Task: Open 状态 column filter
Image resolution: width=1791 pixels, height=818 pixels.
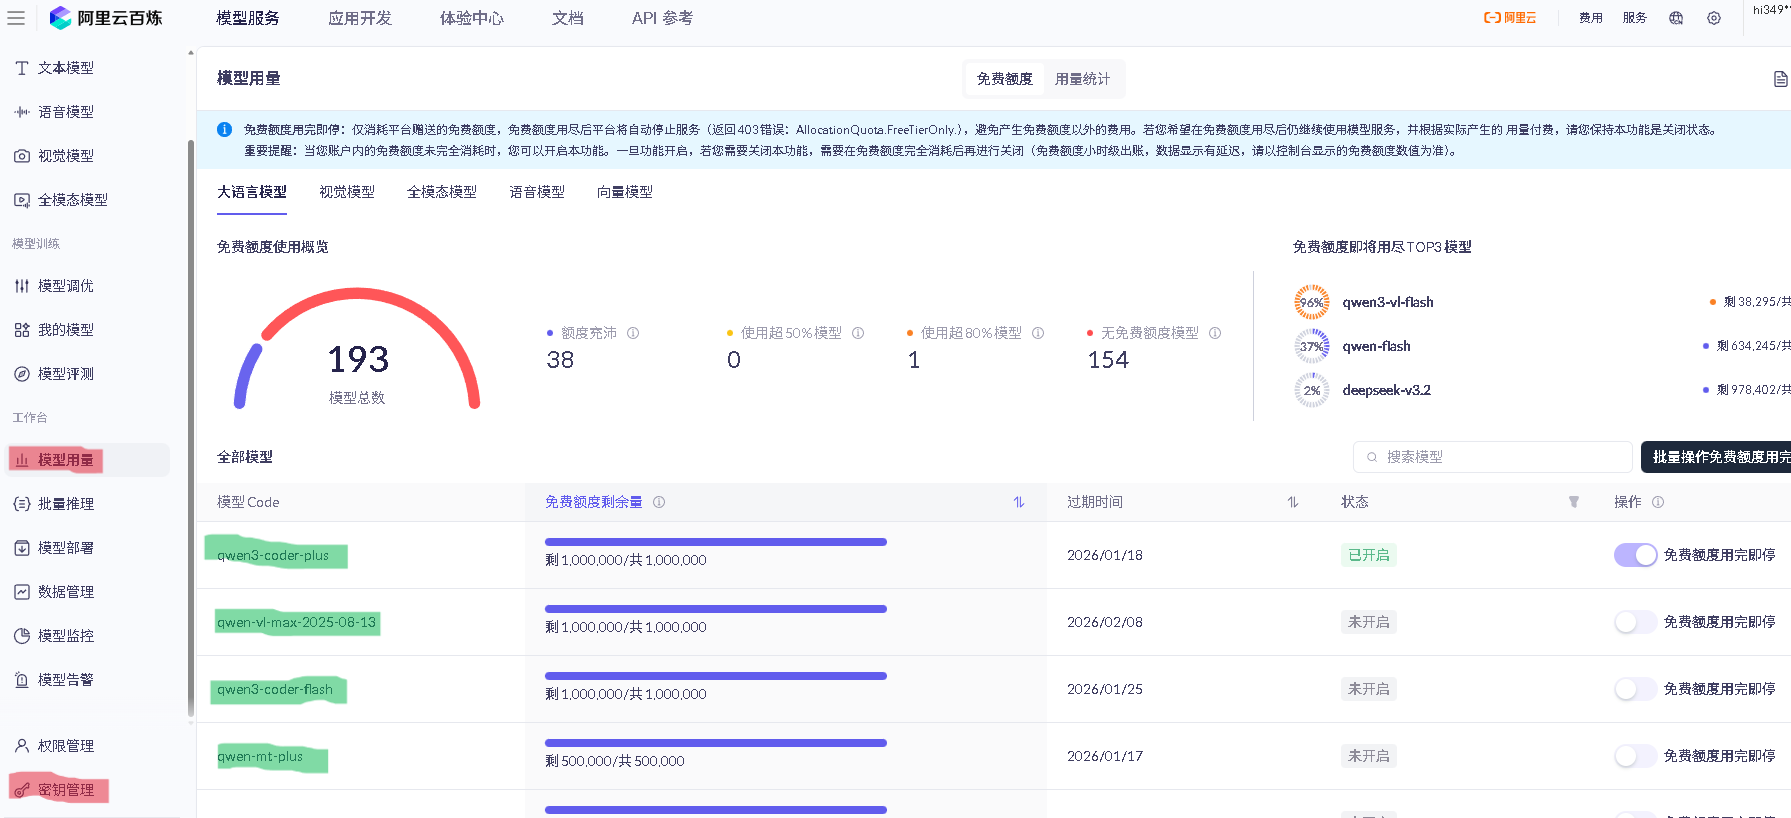Action: (1574, 502)
